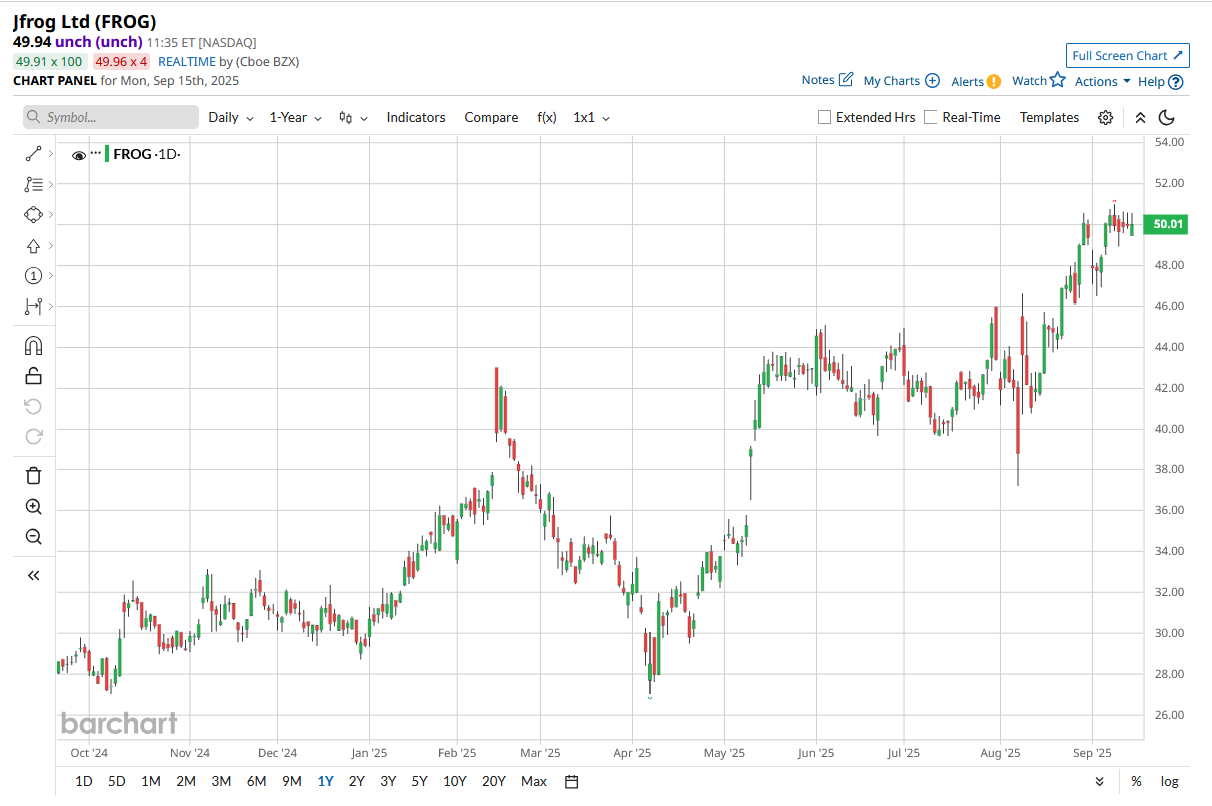The height and width of the screenshot is (806, 1212).
Task: Expand shapes tool options arrow
Action: click(x=50, y=215)
